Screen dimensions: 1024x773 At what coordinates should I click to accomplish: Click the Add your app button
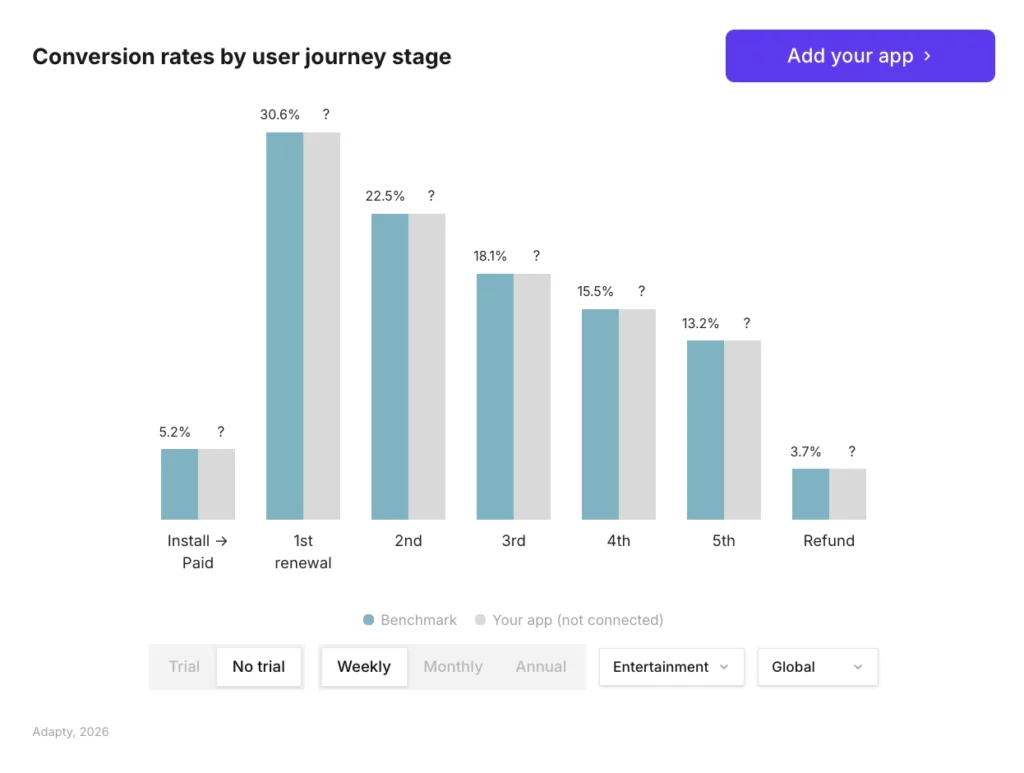pyautogui.click(x=860, y=56)
